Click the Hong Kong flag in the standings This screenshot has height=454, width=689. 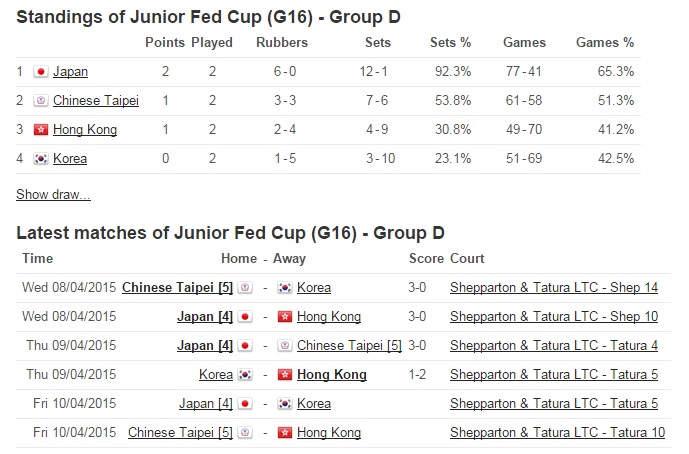[40, 129]
